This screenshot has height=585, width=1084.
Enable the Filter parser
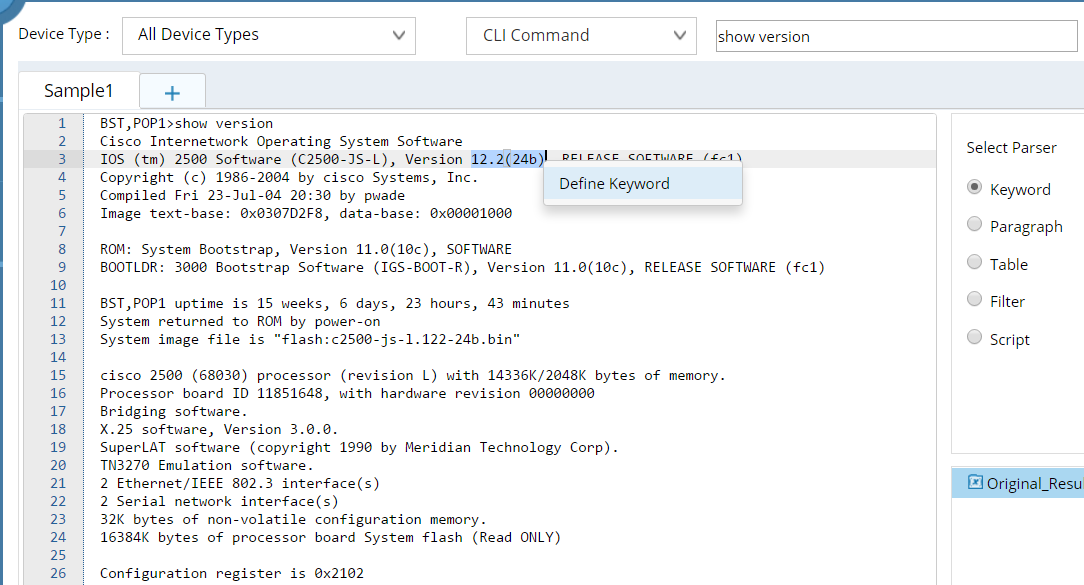975,300
